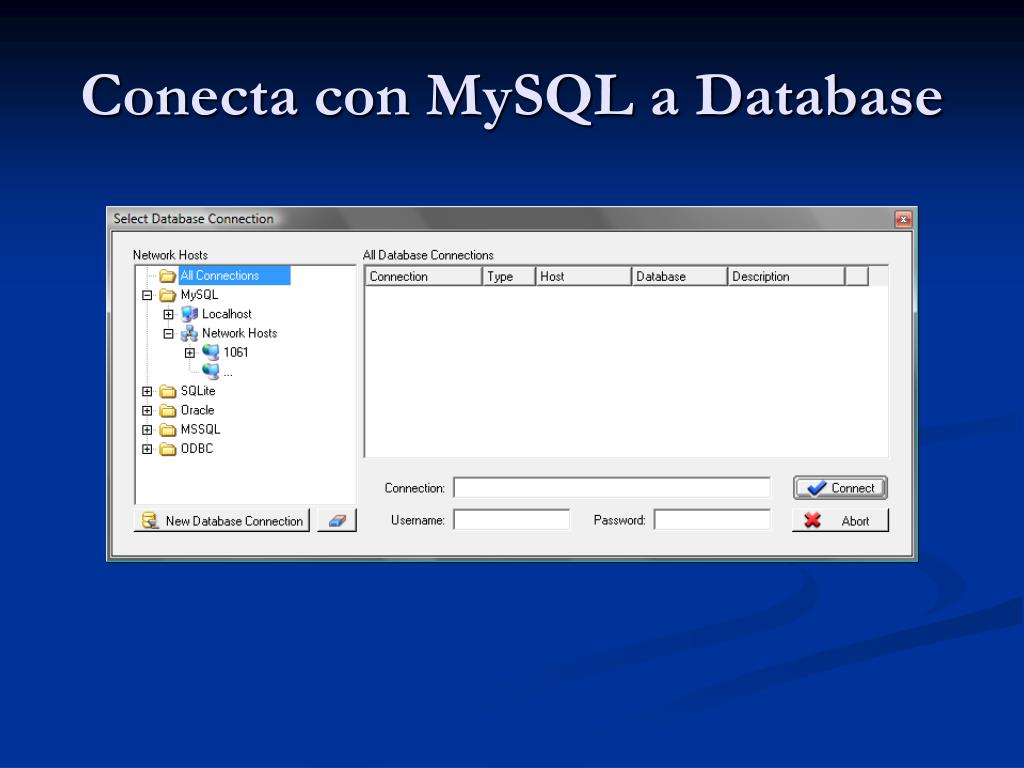Click the Network Hosts network icon

coord(189,334)
